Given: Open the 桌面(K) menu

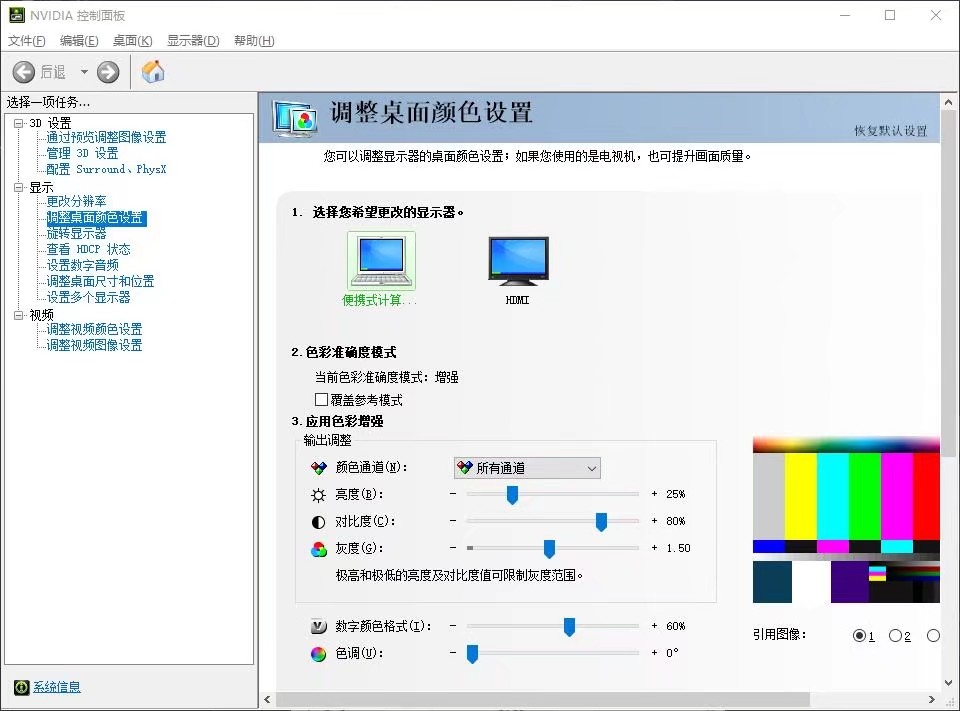Looking at the screenshot, I should (132, 40).
